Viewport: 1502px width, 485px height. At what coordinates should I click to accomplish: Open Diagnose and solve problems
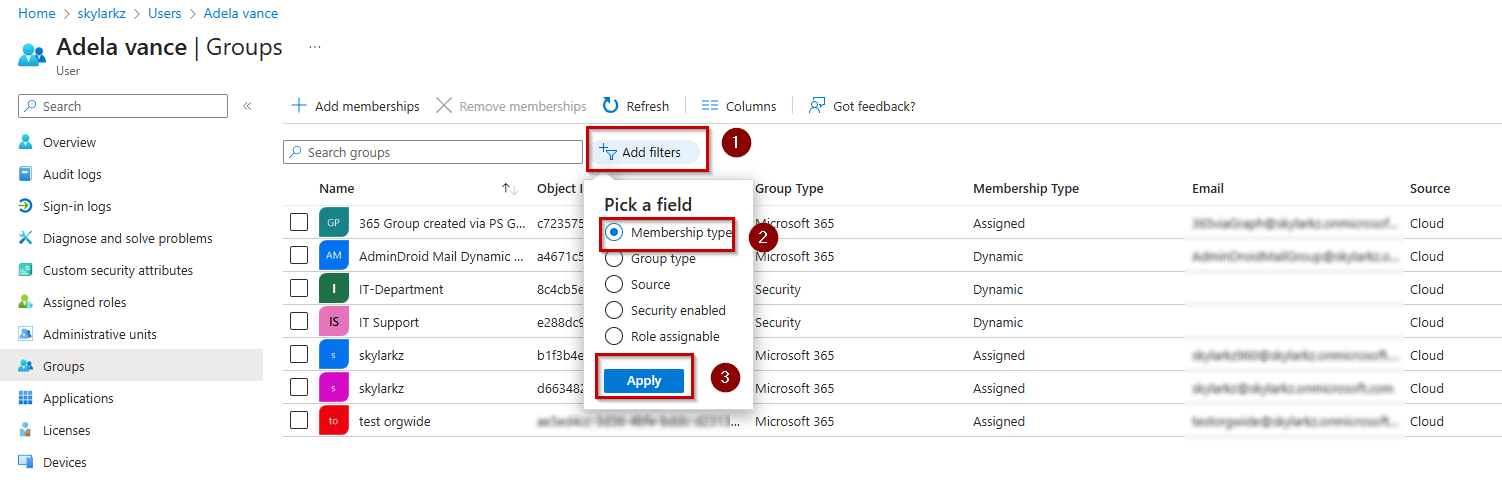[x=127, y=238]
